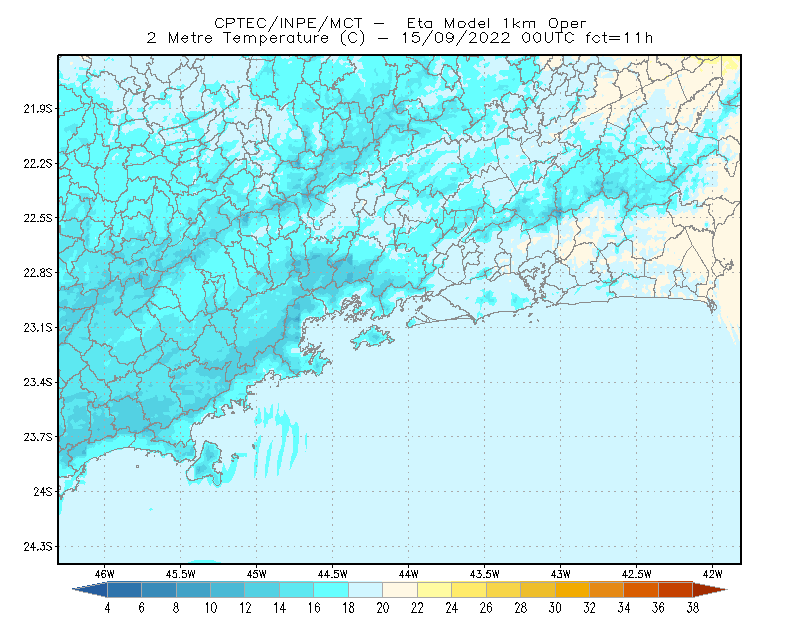
Task: Select the 4-6 degree blue swatch
Action: pyautogui.click(x=124, y=590)
